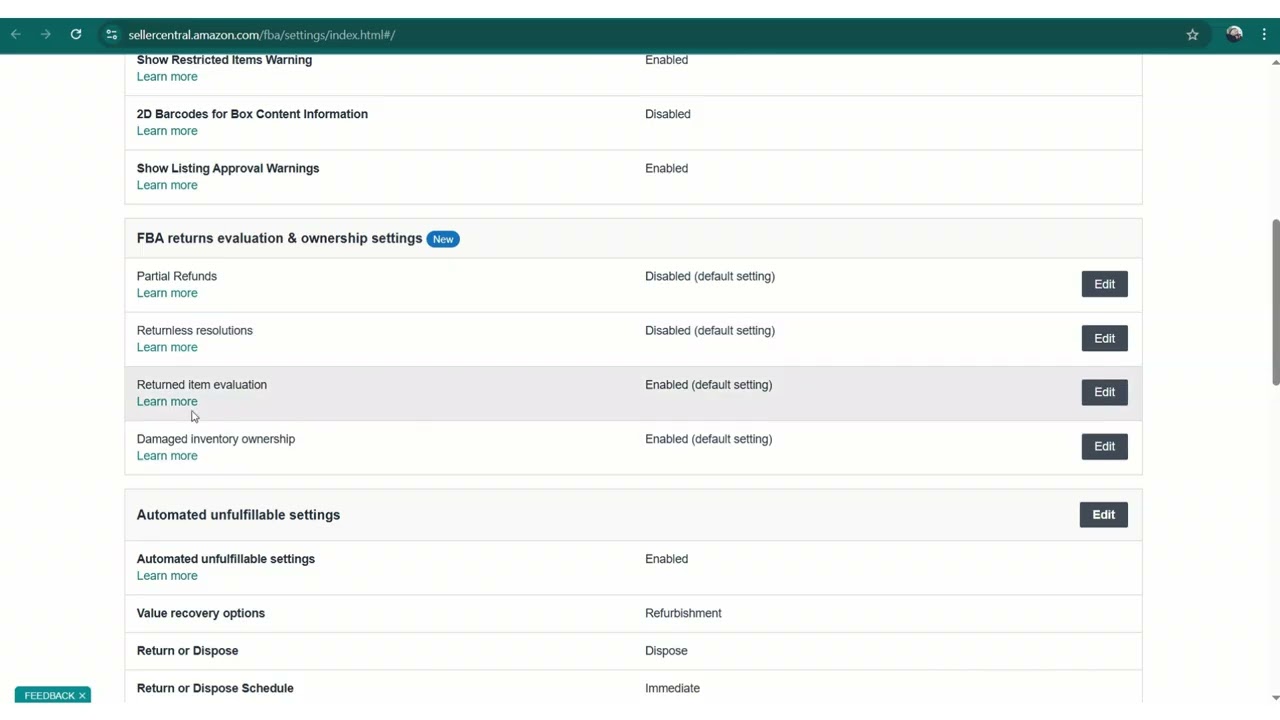Viewport: 1280px width, 720px height.
Task: Click the 'Immediate' schedule value
Action: [672, 688]
